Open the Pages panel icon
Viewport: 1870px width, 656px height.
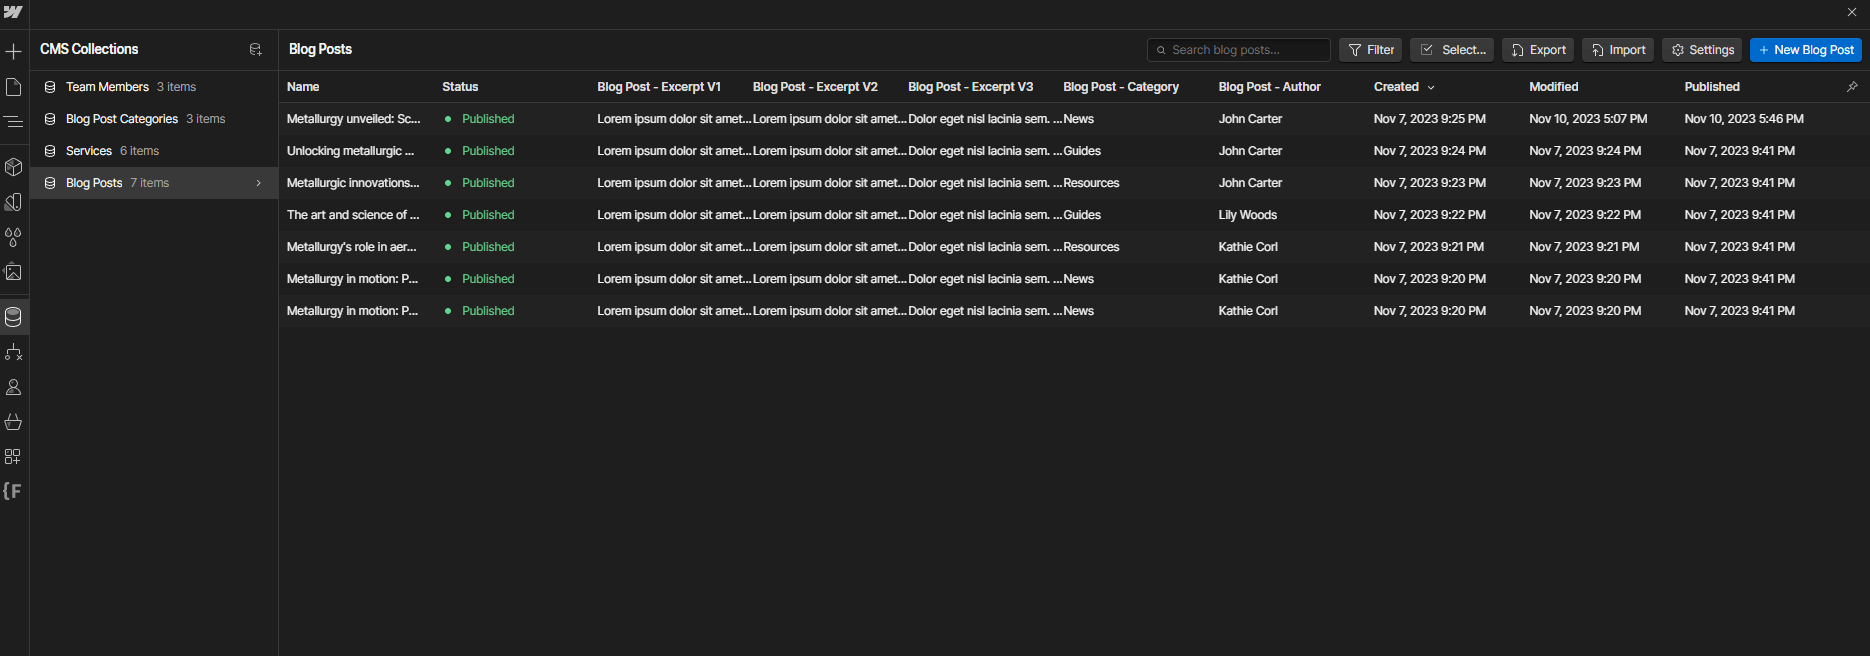[x=13, y=87]
